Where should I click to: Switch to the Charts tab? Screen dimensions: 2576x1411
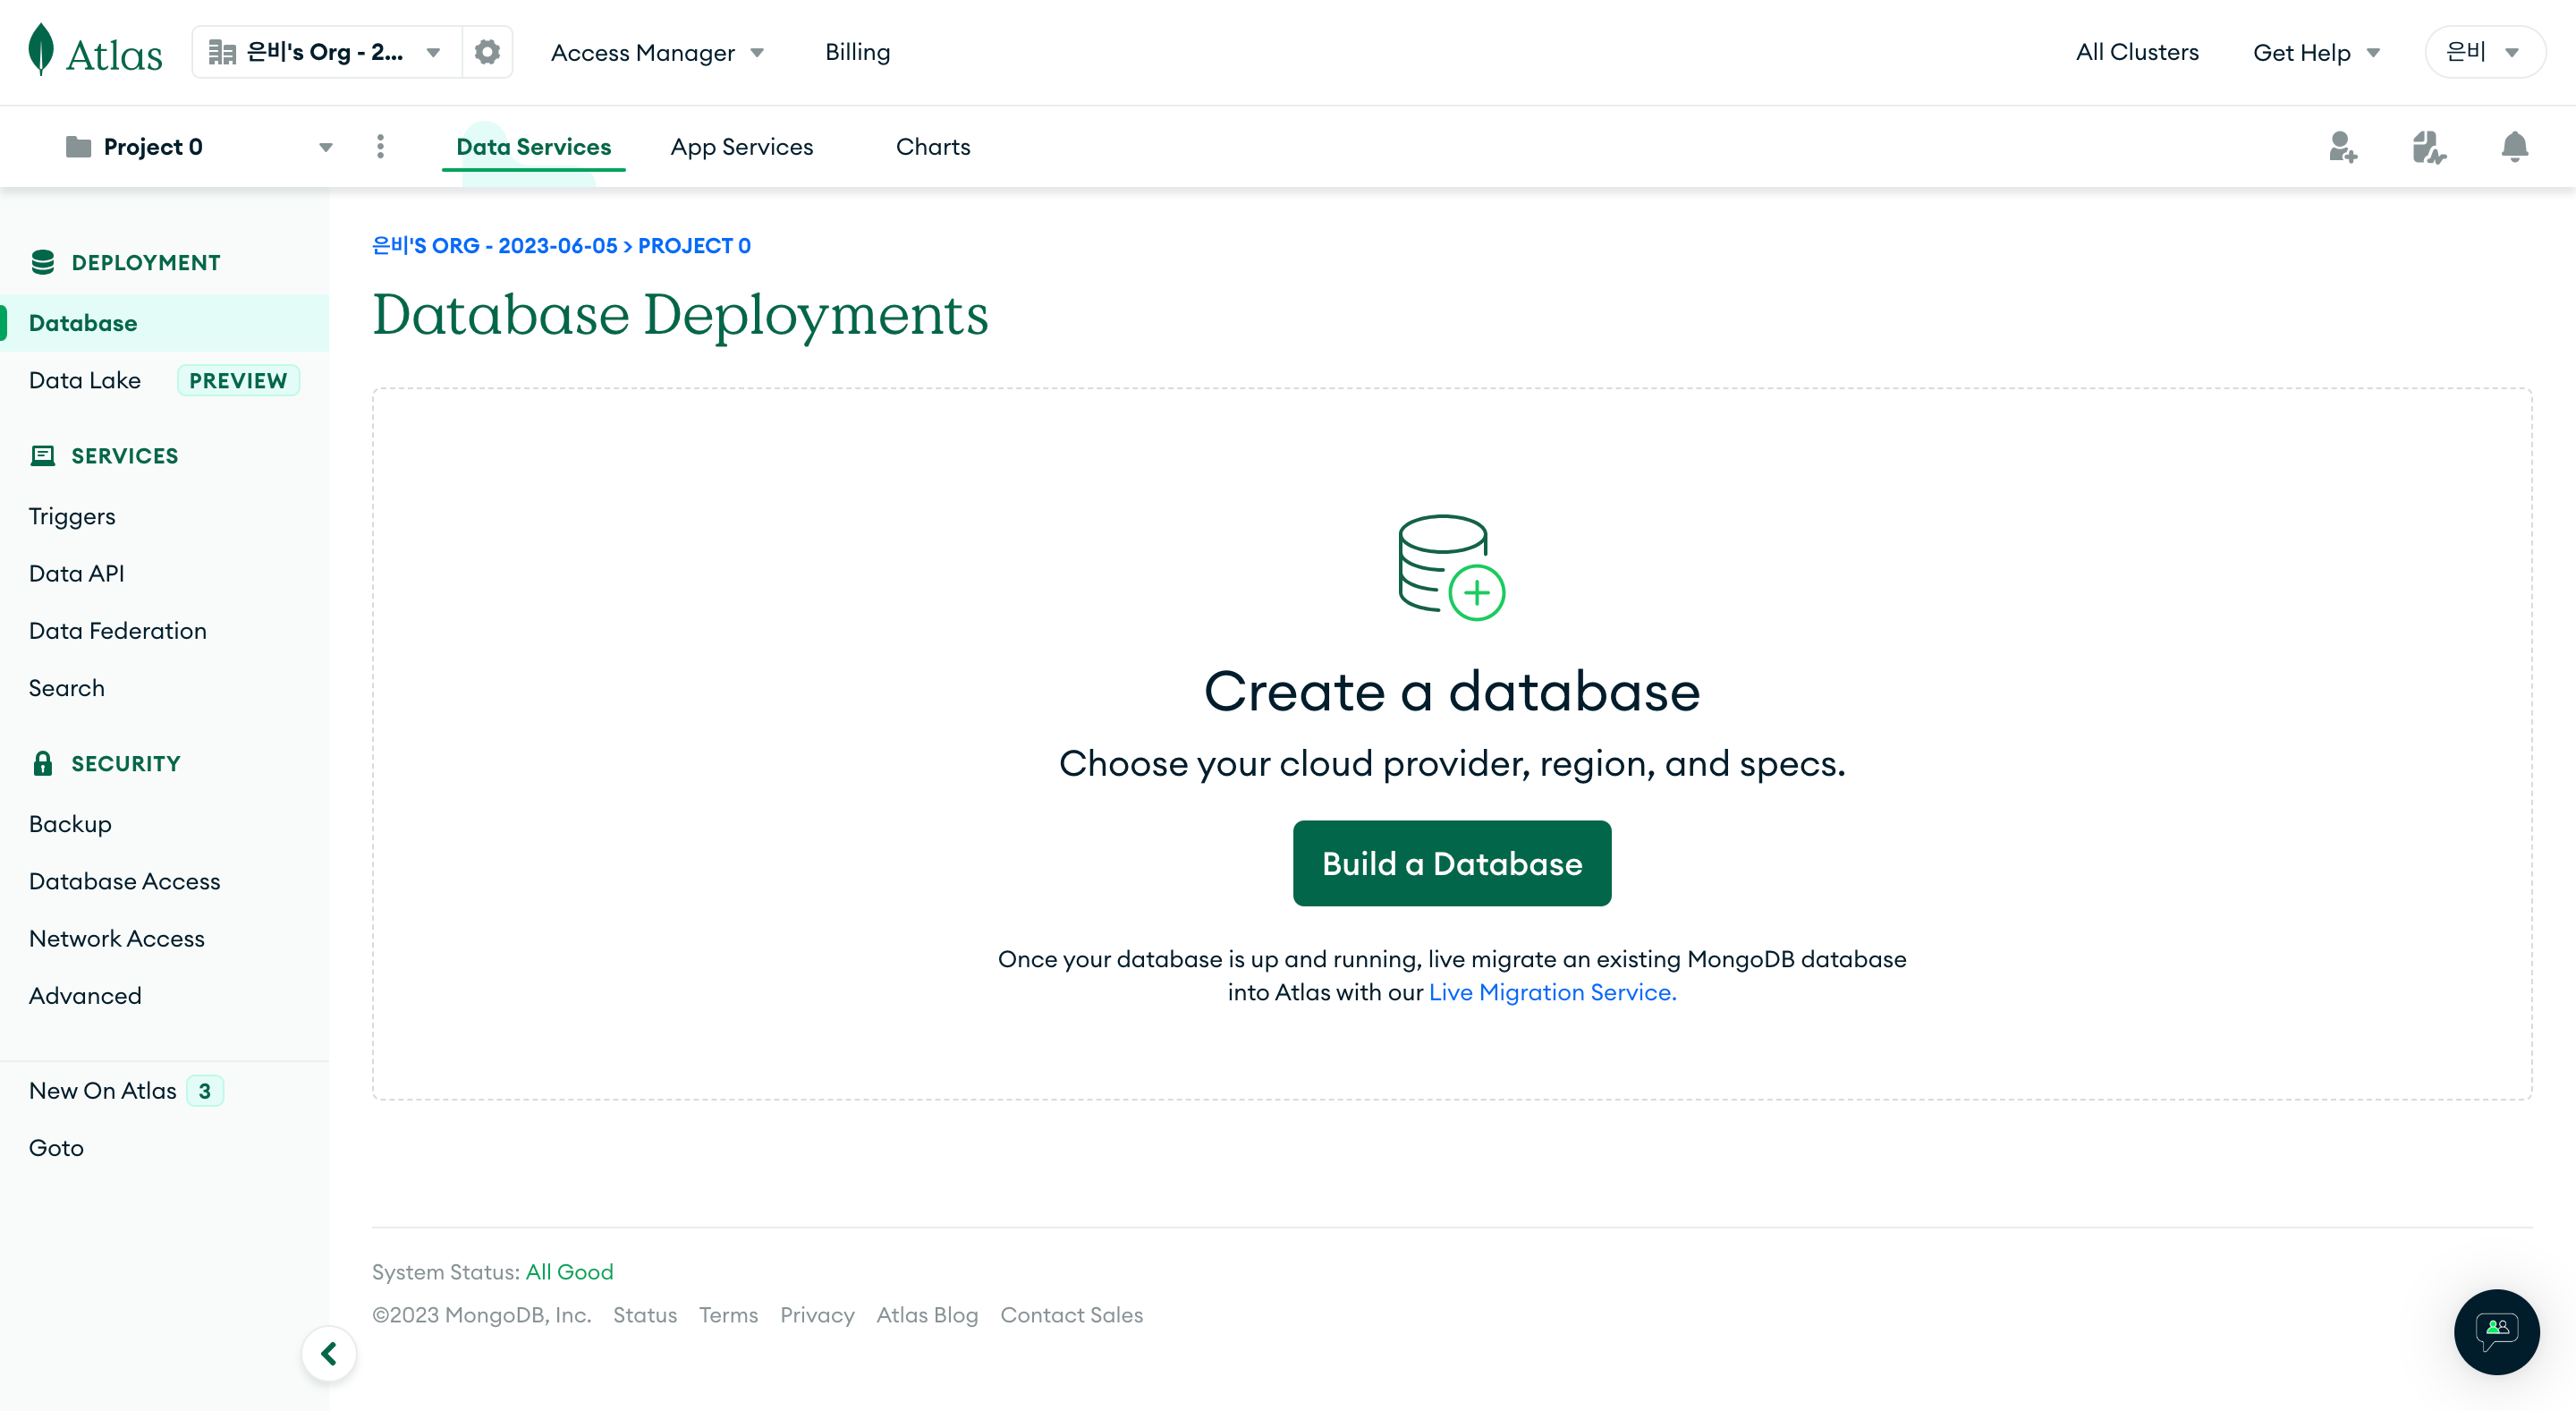[932, 147]
